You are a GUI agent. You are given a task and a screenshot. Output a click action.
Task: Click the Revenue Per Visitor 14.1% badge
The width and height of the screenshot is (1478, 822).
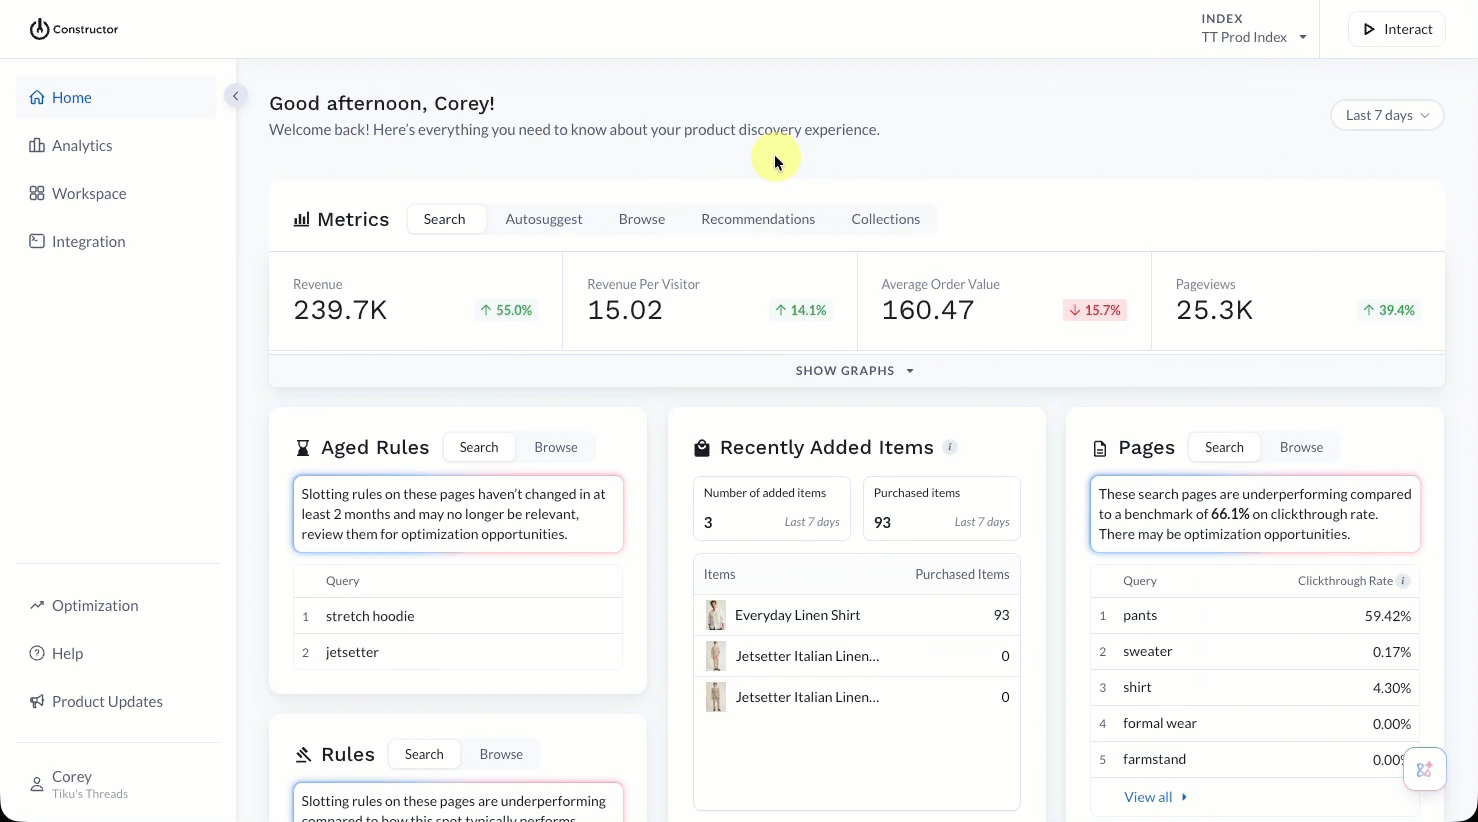[x=801, y=310]
